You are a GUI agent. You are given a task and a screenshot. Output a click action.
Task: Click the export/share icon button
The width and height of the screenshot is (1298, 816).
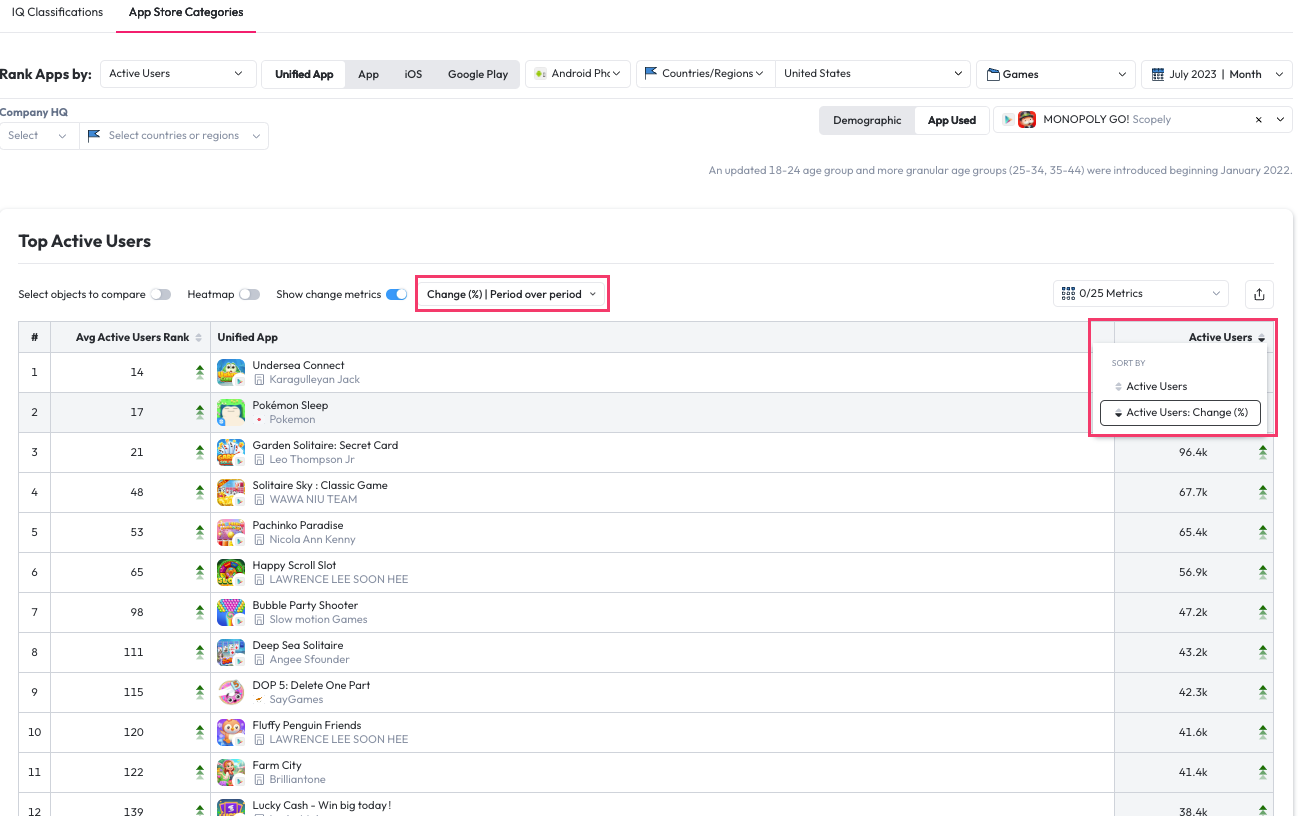pos(1259,294)
